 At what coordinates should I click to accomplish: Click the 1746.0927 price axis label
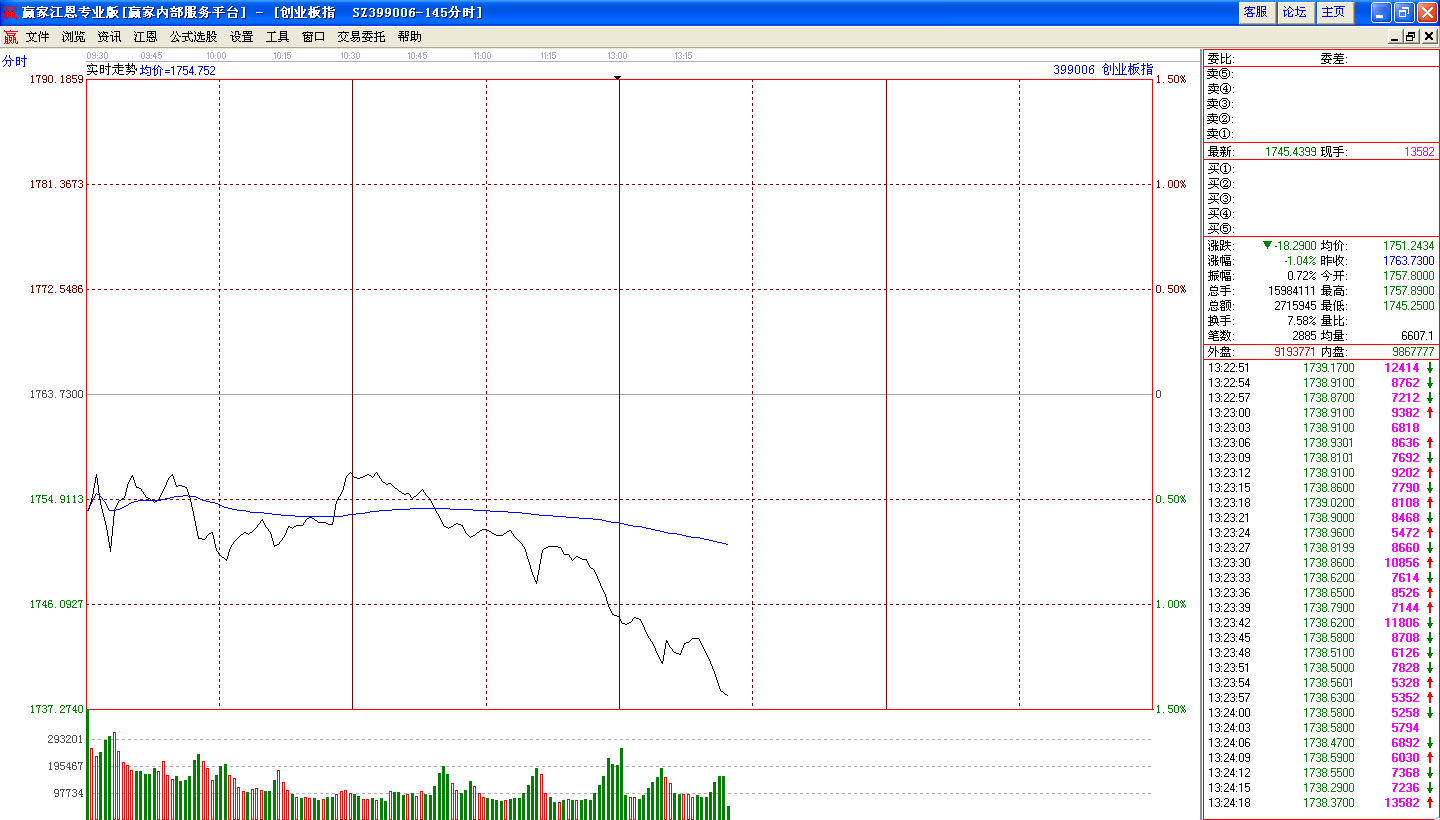(x=57, y=604)
